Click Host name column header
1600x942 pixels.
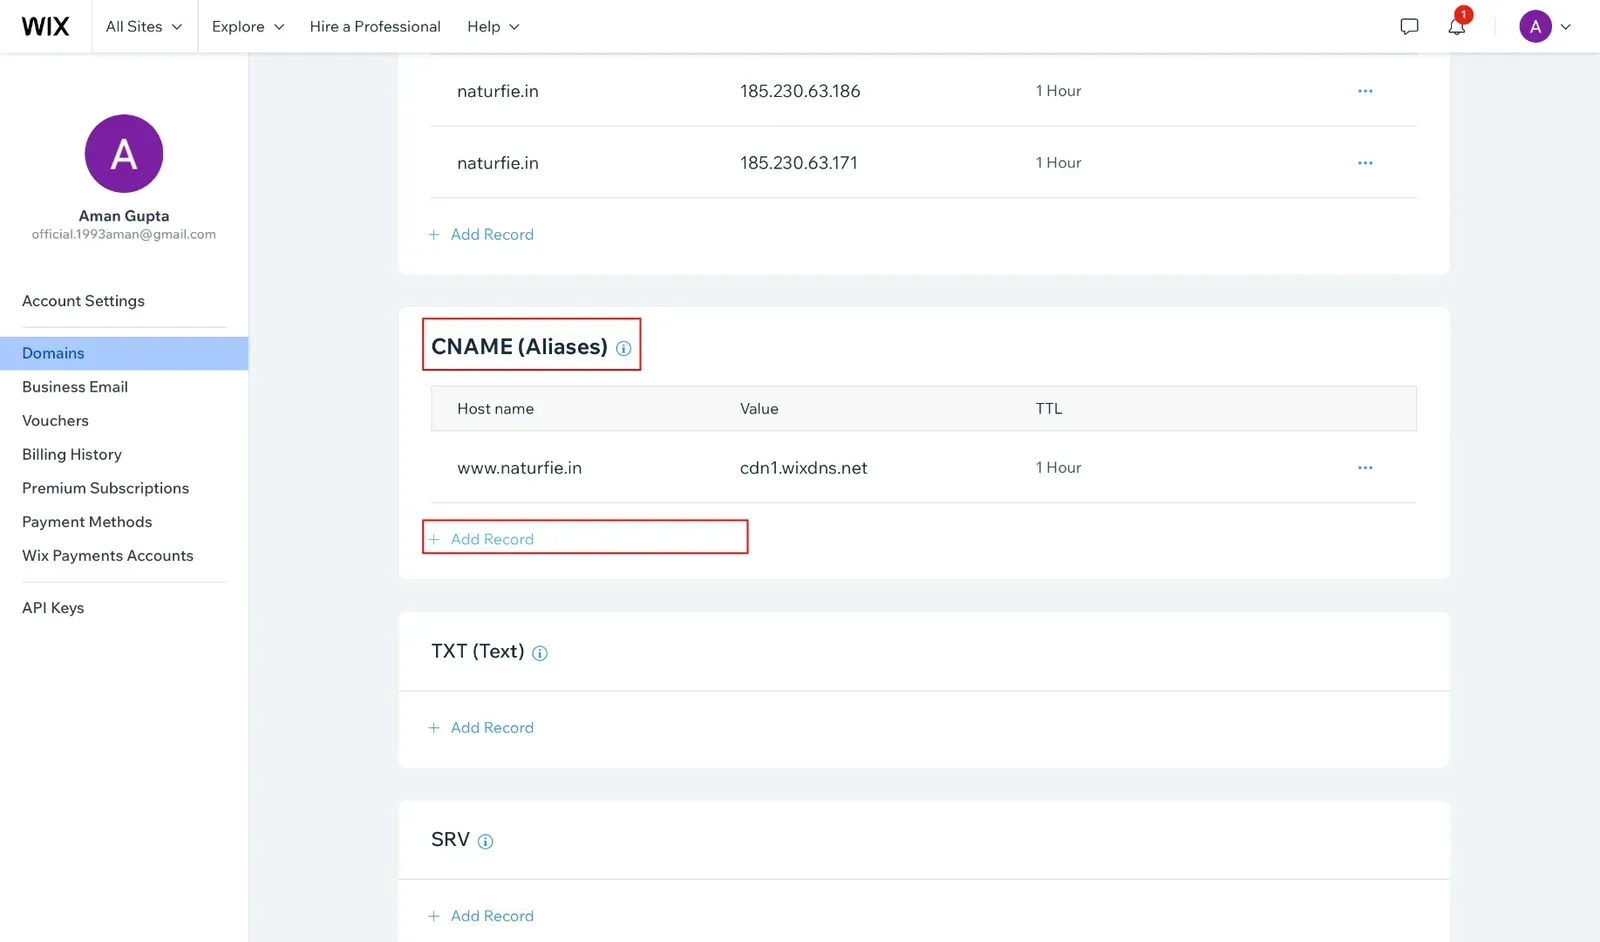(x=495, y=409)
